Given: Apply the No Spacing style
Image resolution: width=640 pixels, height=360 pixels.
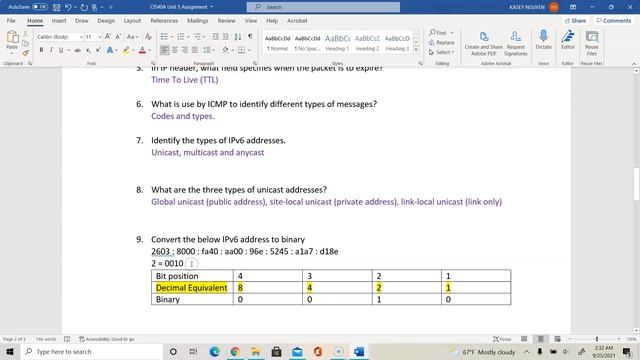Looking at the screenshot, I should (307, 42).
